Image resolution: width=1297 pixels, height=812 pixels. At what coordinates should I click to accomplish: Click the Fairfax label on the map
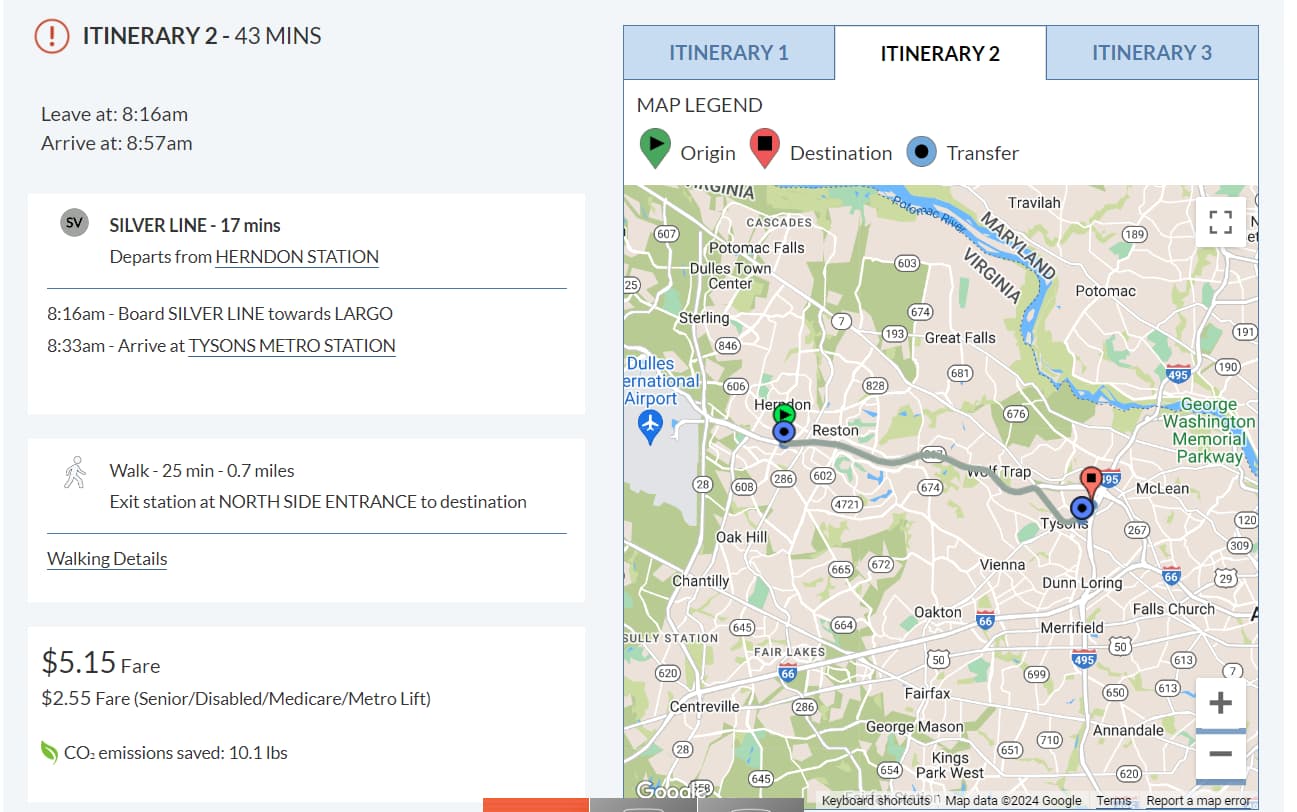(x=927, y=693)
